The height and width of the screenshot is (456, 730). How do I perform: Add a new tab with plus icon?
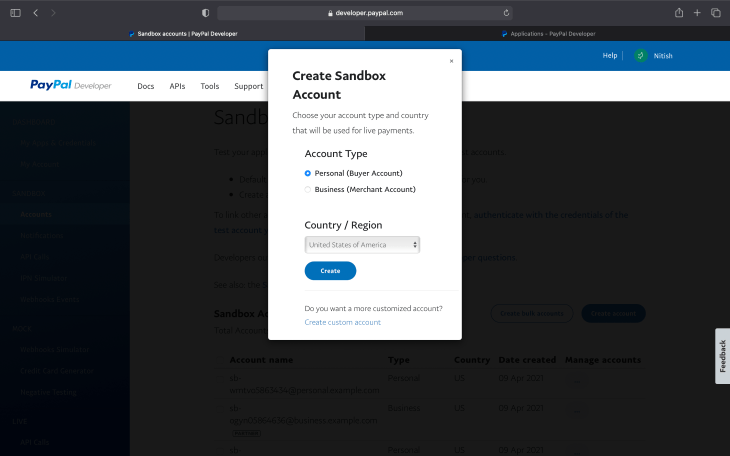697,13
